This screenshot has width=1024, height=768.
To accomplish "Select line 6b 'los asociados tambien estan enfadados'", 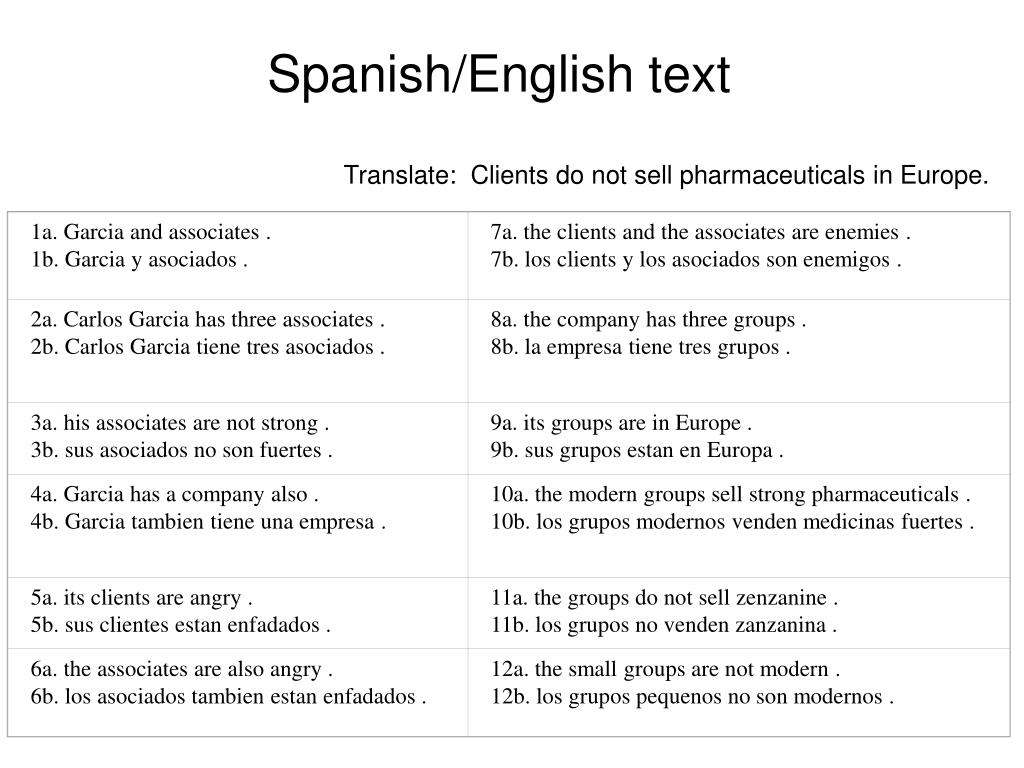I will [x=229, y=697].
